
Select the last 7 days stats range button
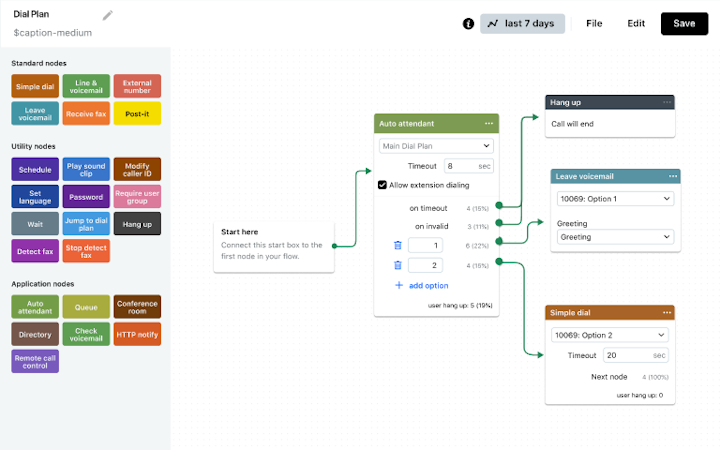[x=523, y=23]
